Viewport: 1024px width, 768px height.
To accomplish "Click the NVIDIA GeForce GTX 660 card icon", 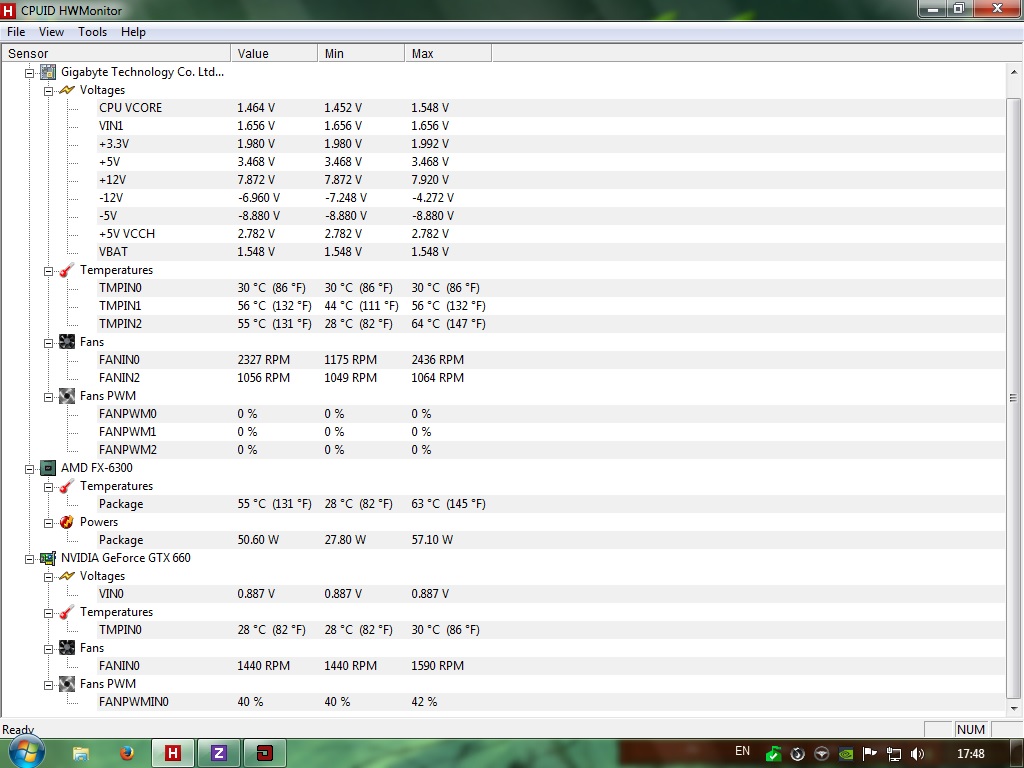I will pos(48,558).
